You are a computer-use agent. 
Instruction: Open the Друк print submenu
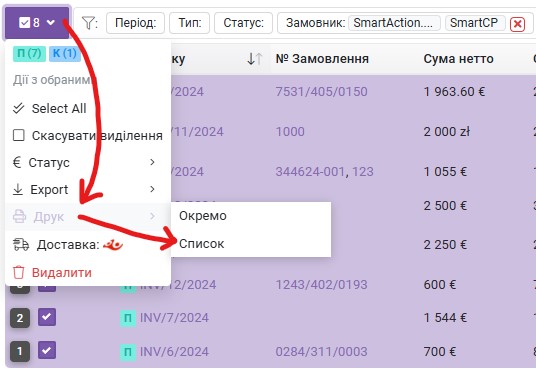coord(88,217)
